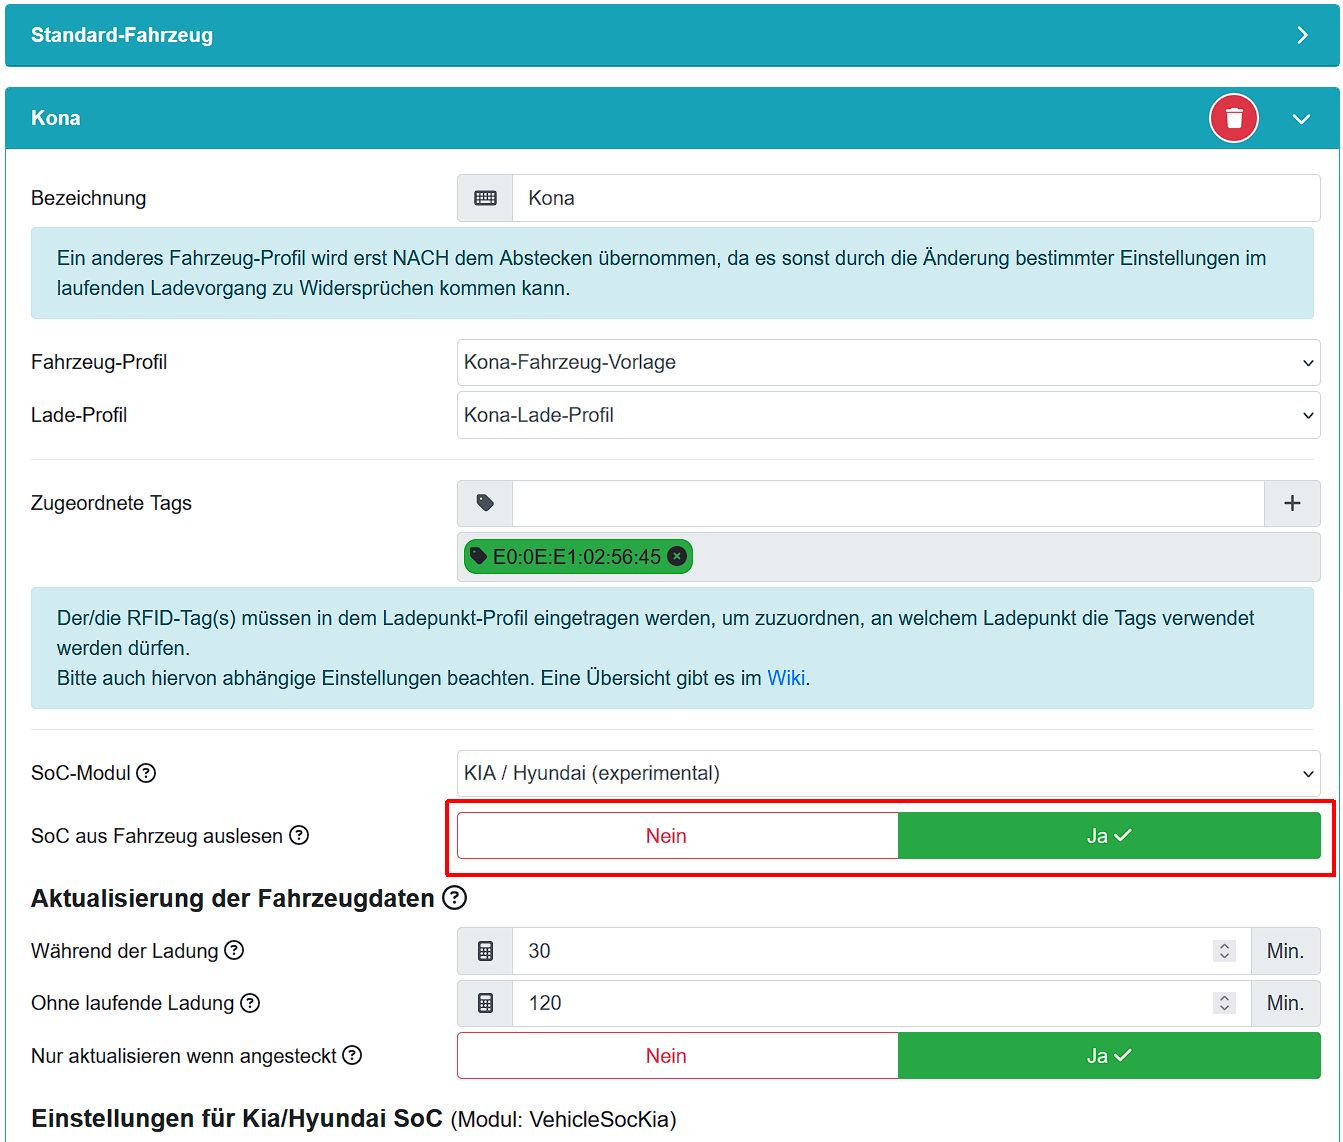Set Nur aktualisieren wenn angesteckt to Nein
The height and width of the screenshot is (1142, 1343).
pos(678,1056)
